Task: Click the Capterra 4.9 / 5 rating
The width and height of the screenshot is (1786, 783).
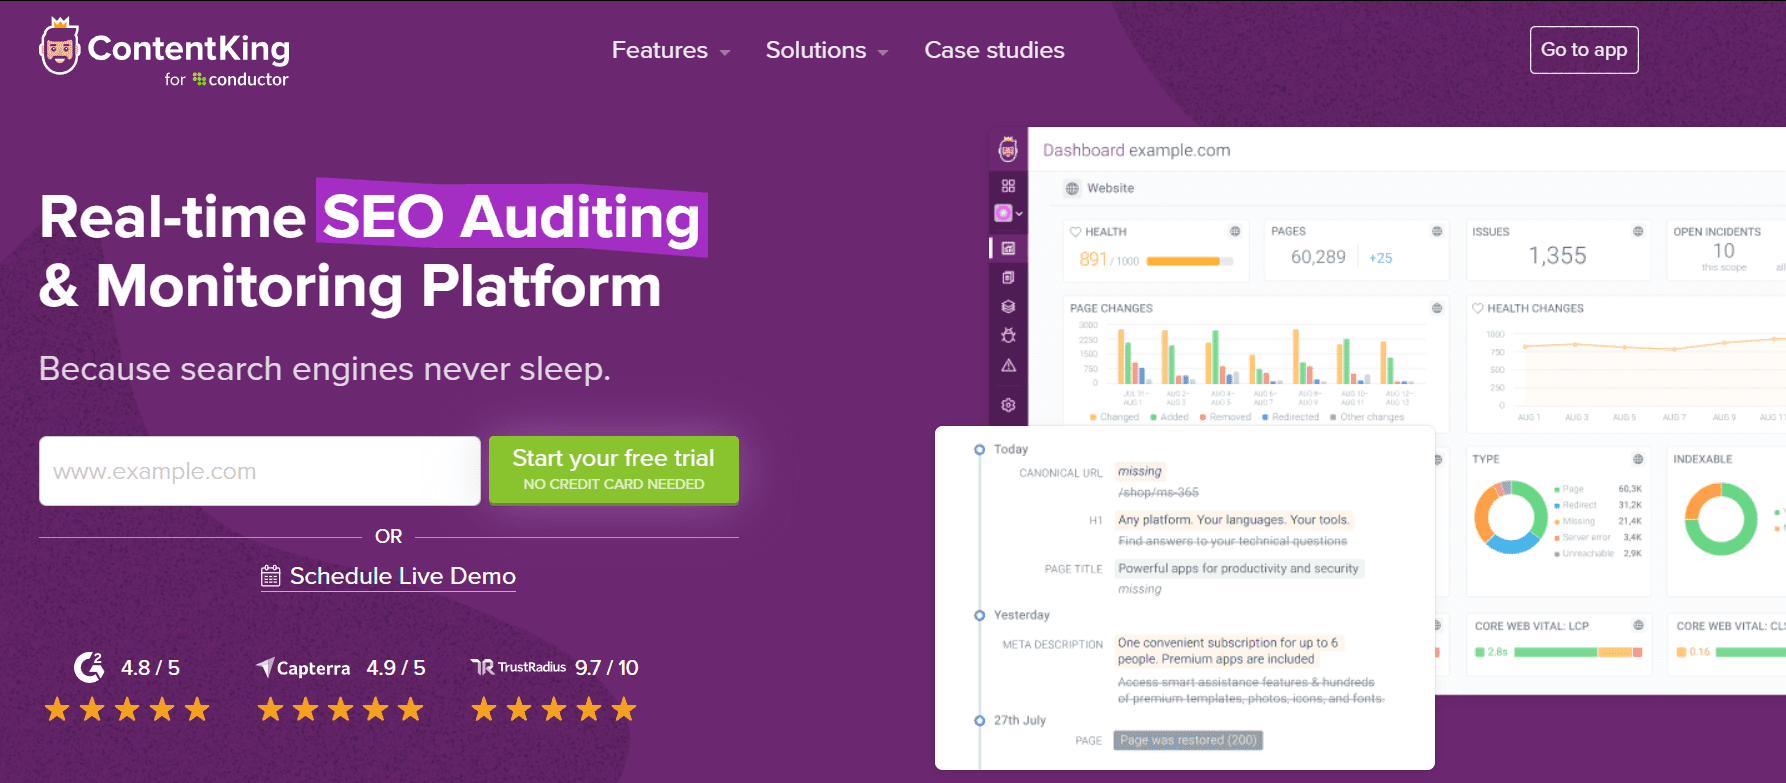Action: (396, 668)
